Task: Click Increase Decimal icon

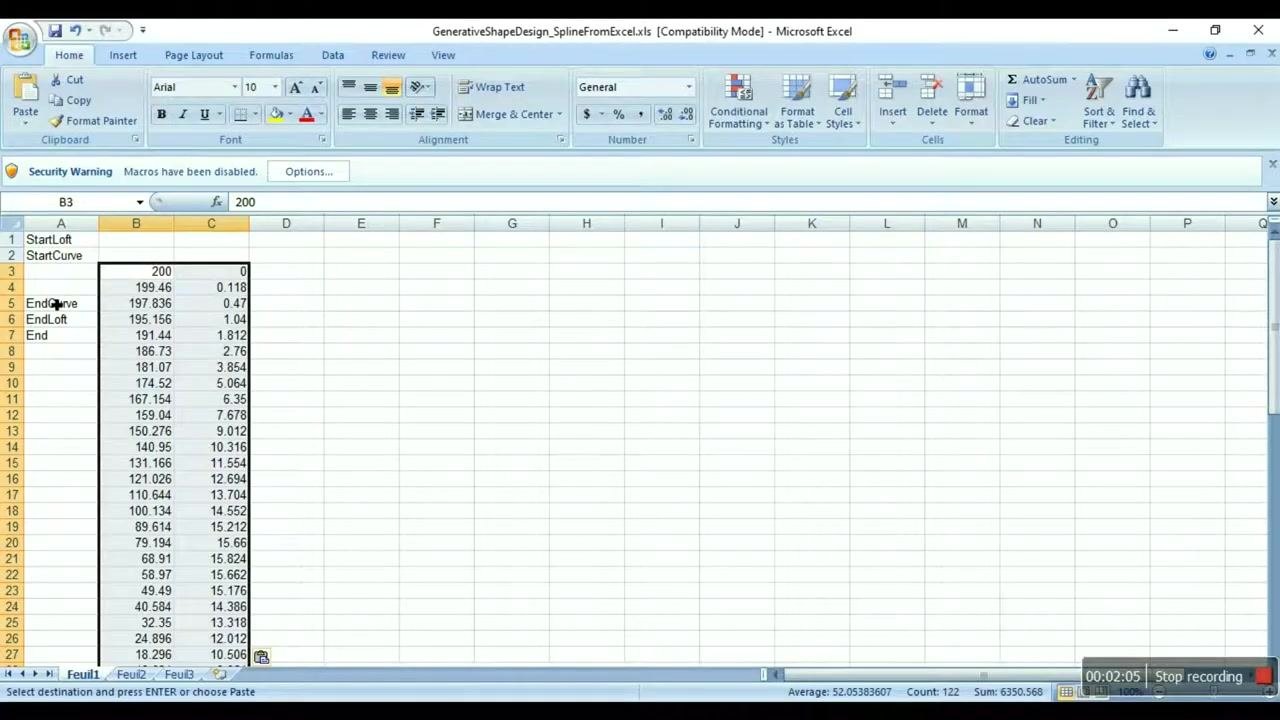Action: point(665,115)
